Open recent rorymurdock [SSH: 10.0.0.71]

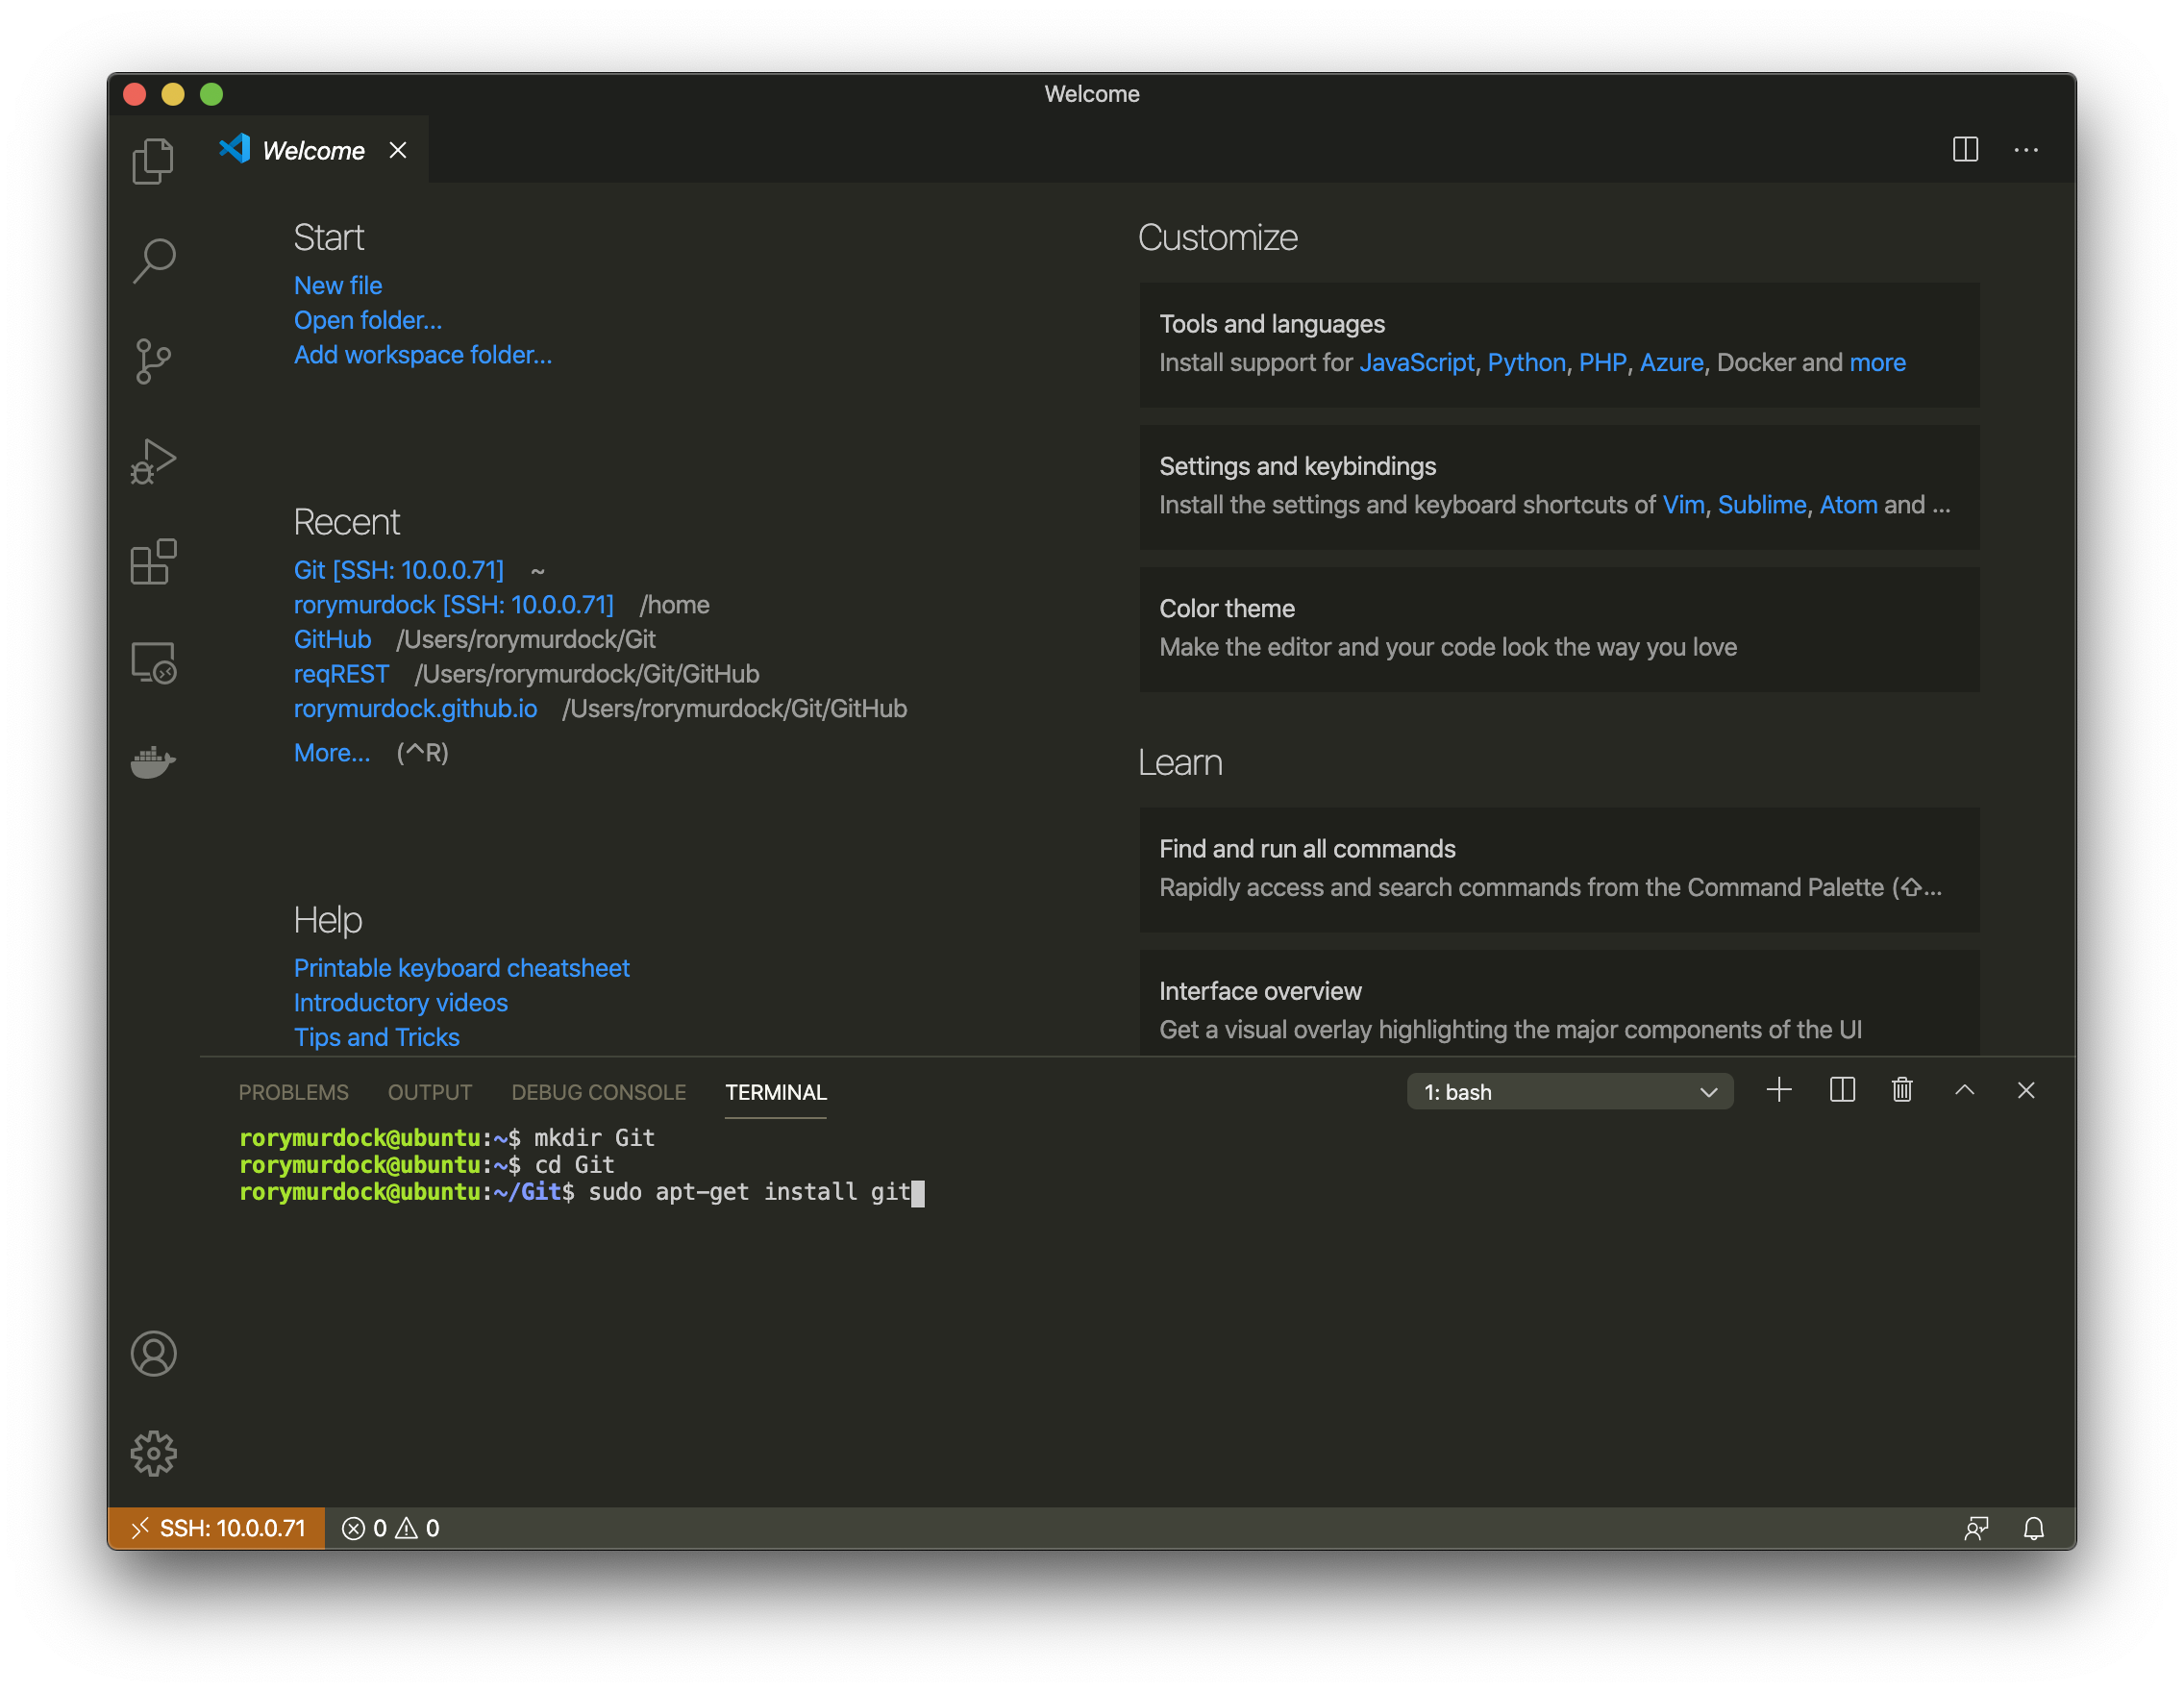454,605
